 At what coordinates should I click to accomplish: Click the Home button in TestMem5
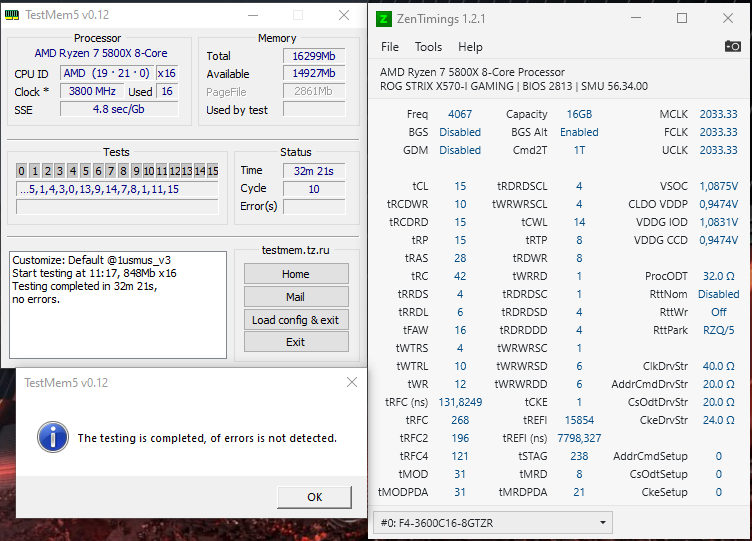click(296, 274)
